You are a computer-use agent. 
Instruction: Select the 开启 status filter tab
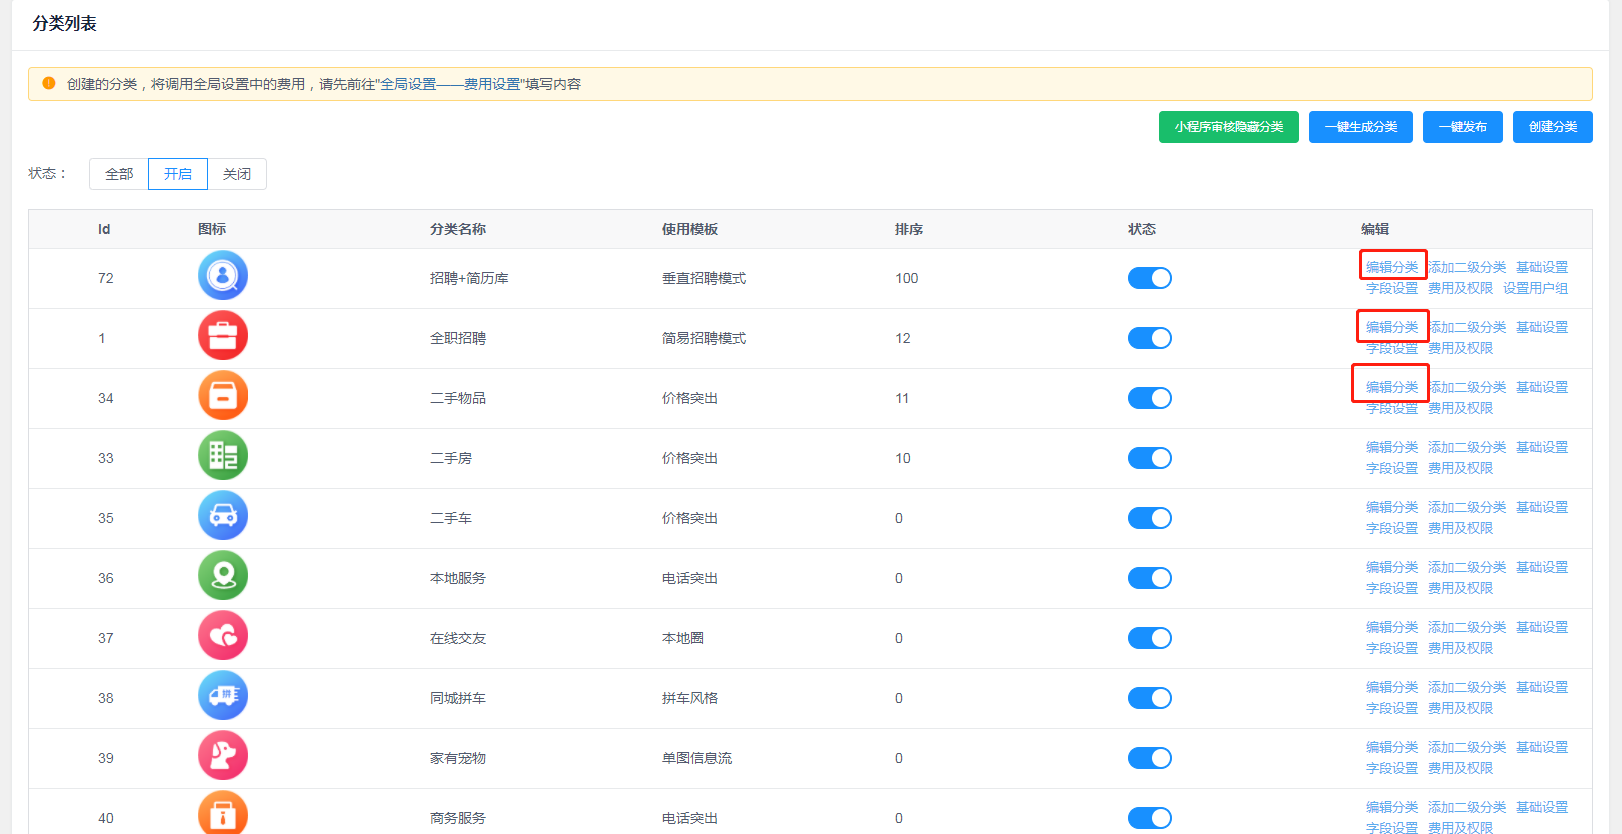178,174
